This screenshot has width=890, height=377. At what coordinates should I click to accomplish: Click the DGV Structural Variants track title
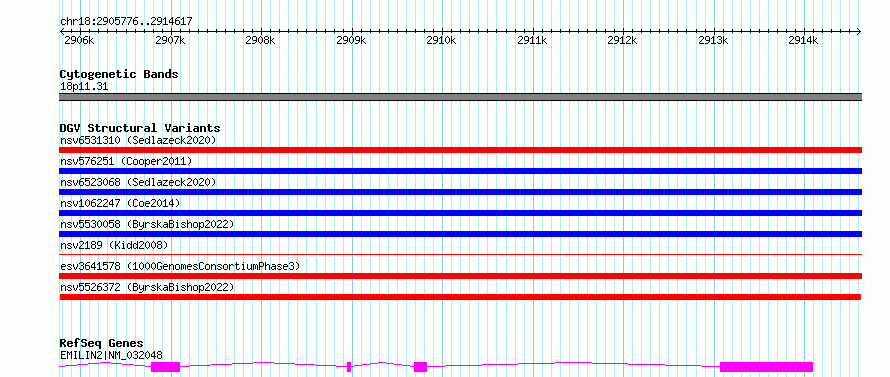click(x=140, y=128)
